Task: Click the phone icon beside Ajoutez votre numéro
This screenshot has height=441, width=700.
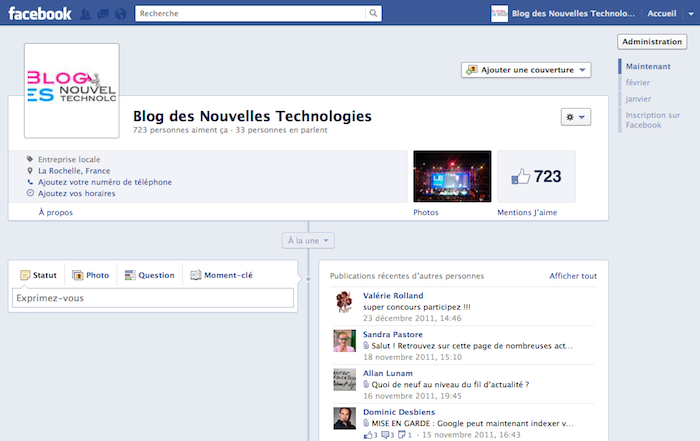Action: tap(30, 182)
